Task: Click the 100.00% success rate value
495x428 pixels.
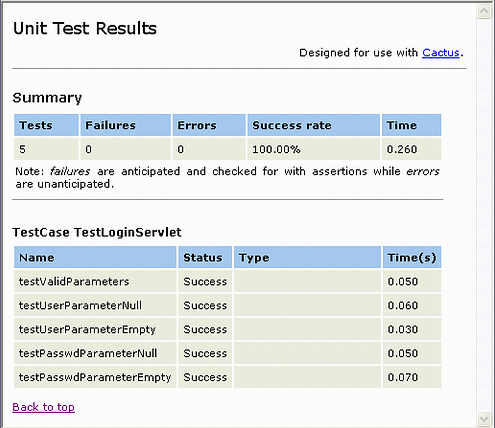Action: [276, 149]
